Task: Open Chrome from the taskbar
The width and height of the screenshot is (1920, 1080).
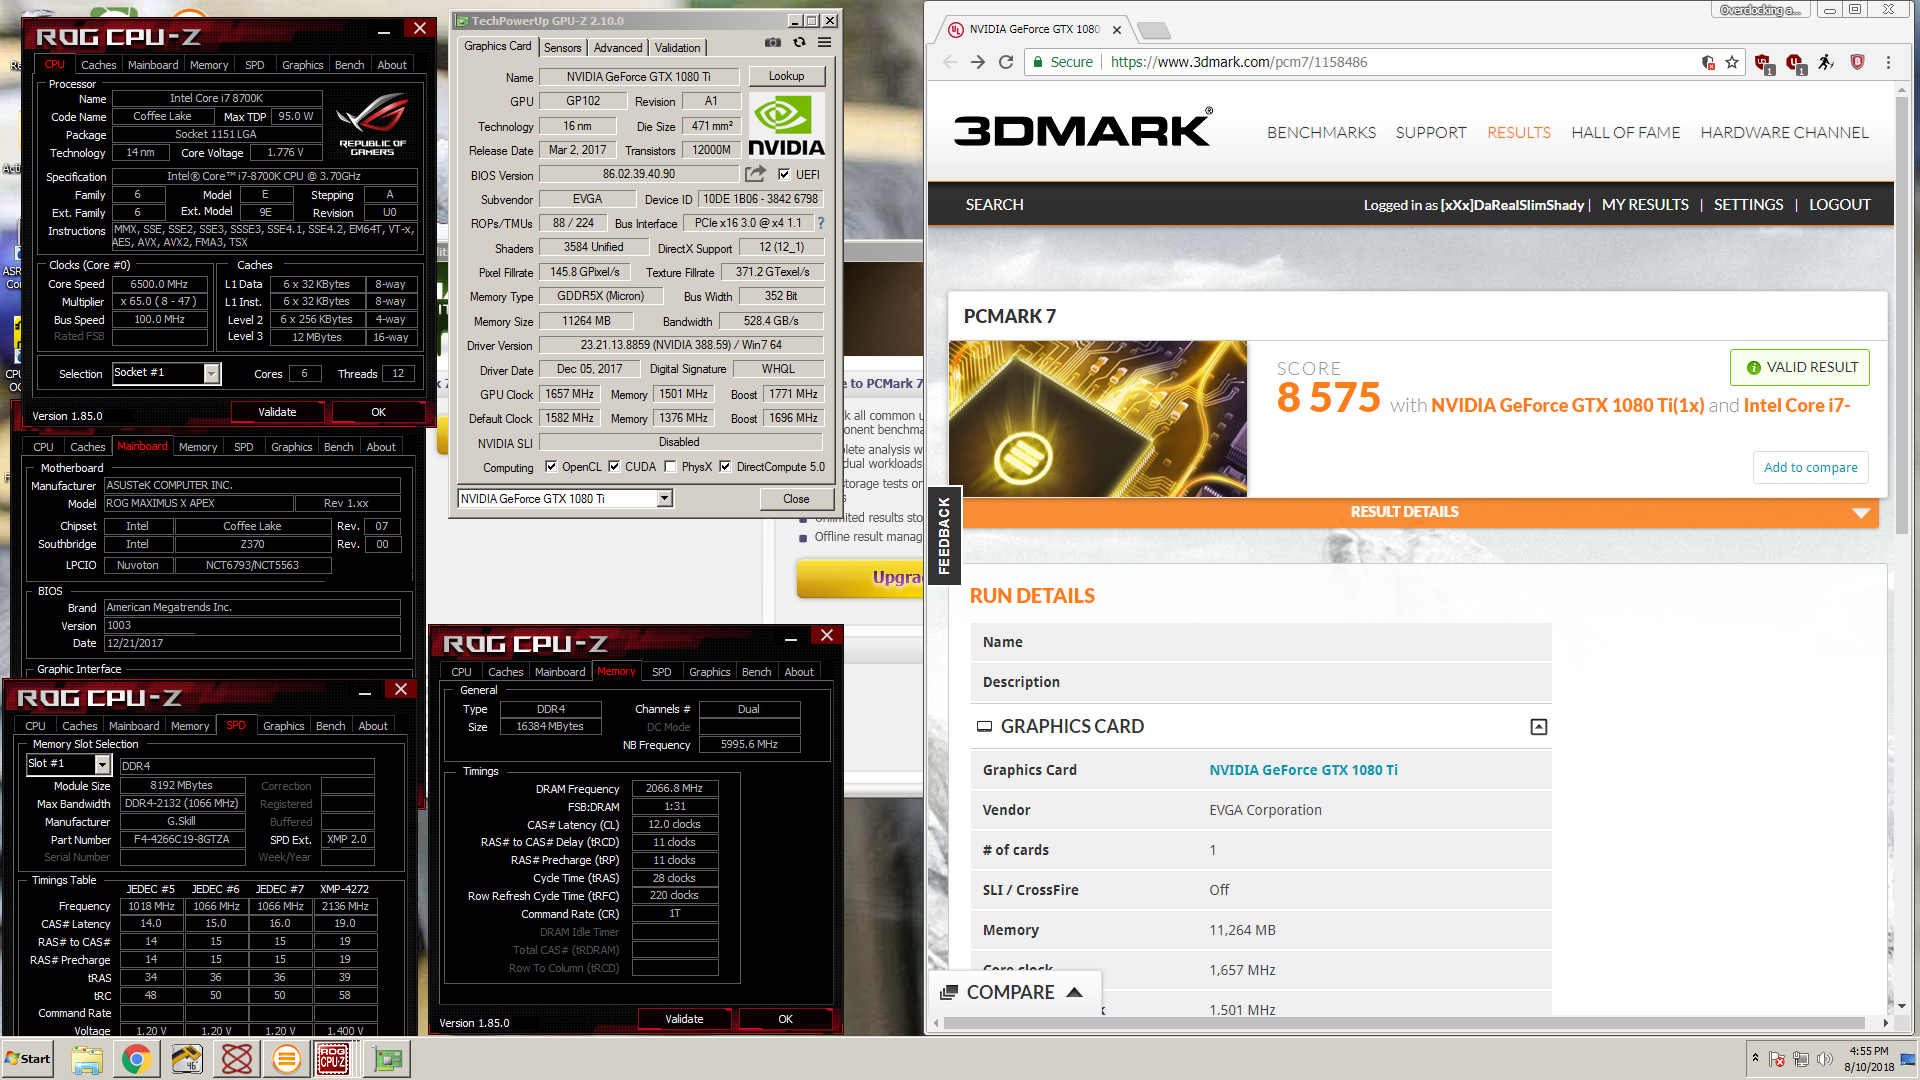Action: pyautogui.click(x=137, y=1059)
